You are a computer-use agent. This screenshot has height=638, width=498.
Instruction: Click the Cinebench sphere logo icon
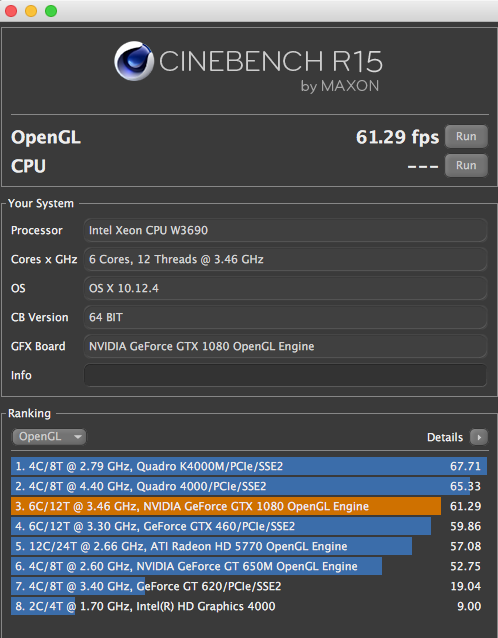(x=134, y=61)
